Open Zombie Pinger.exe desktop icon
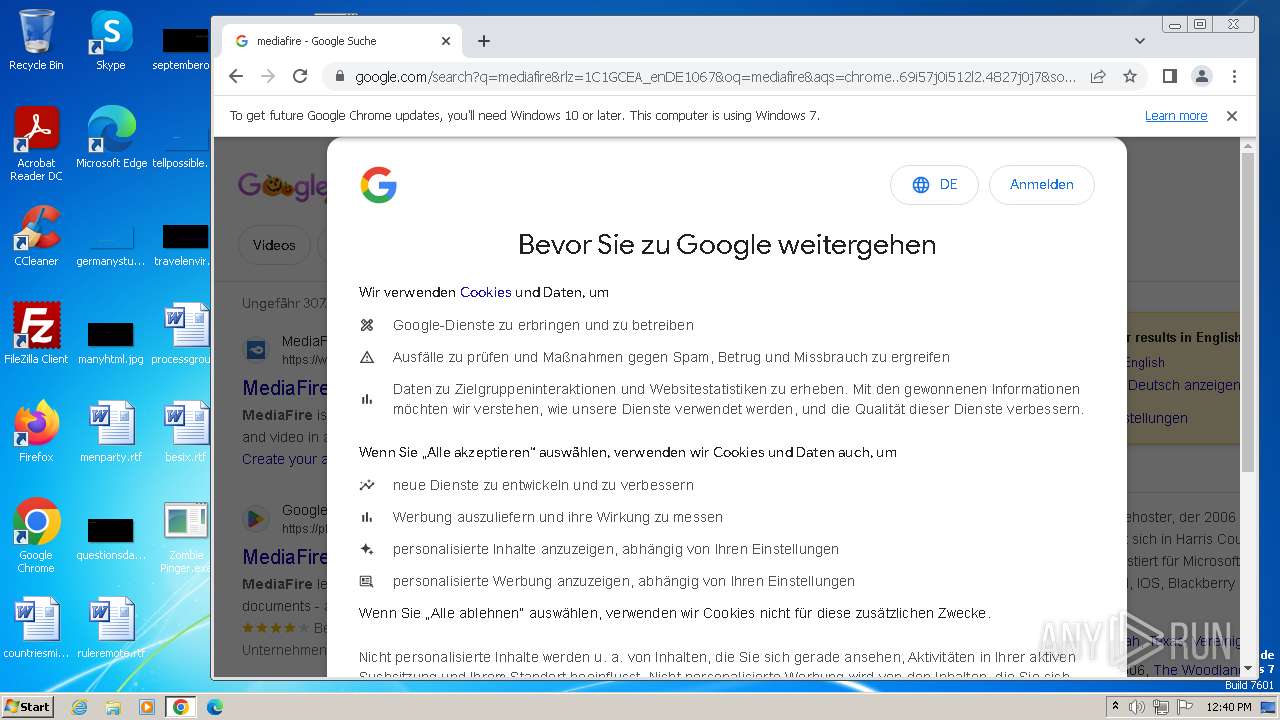1280x720 pixels. click(x=186, y=536)
